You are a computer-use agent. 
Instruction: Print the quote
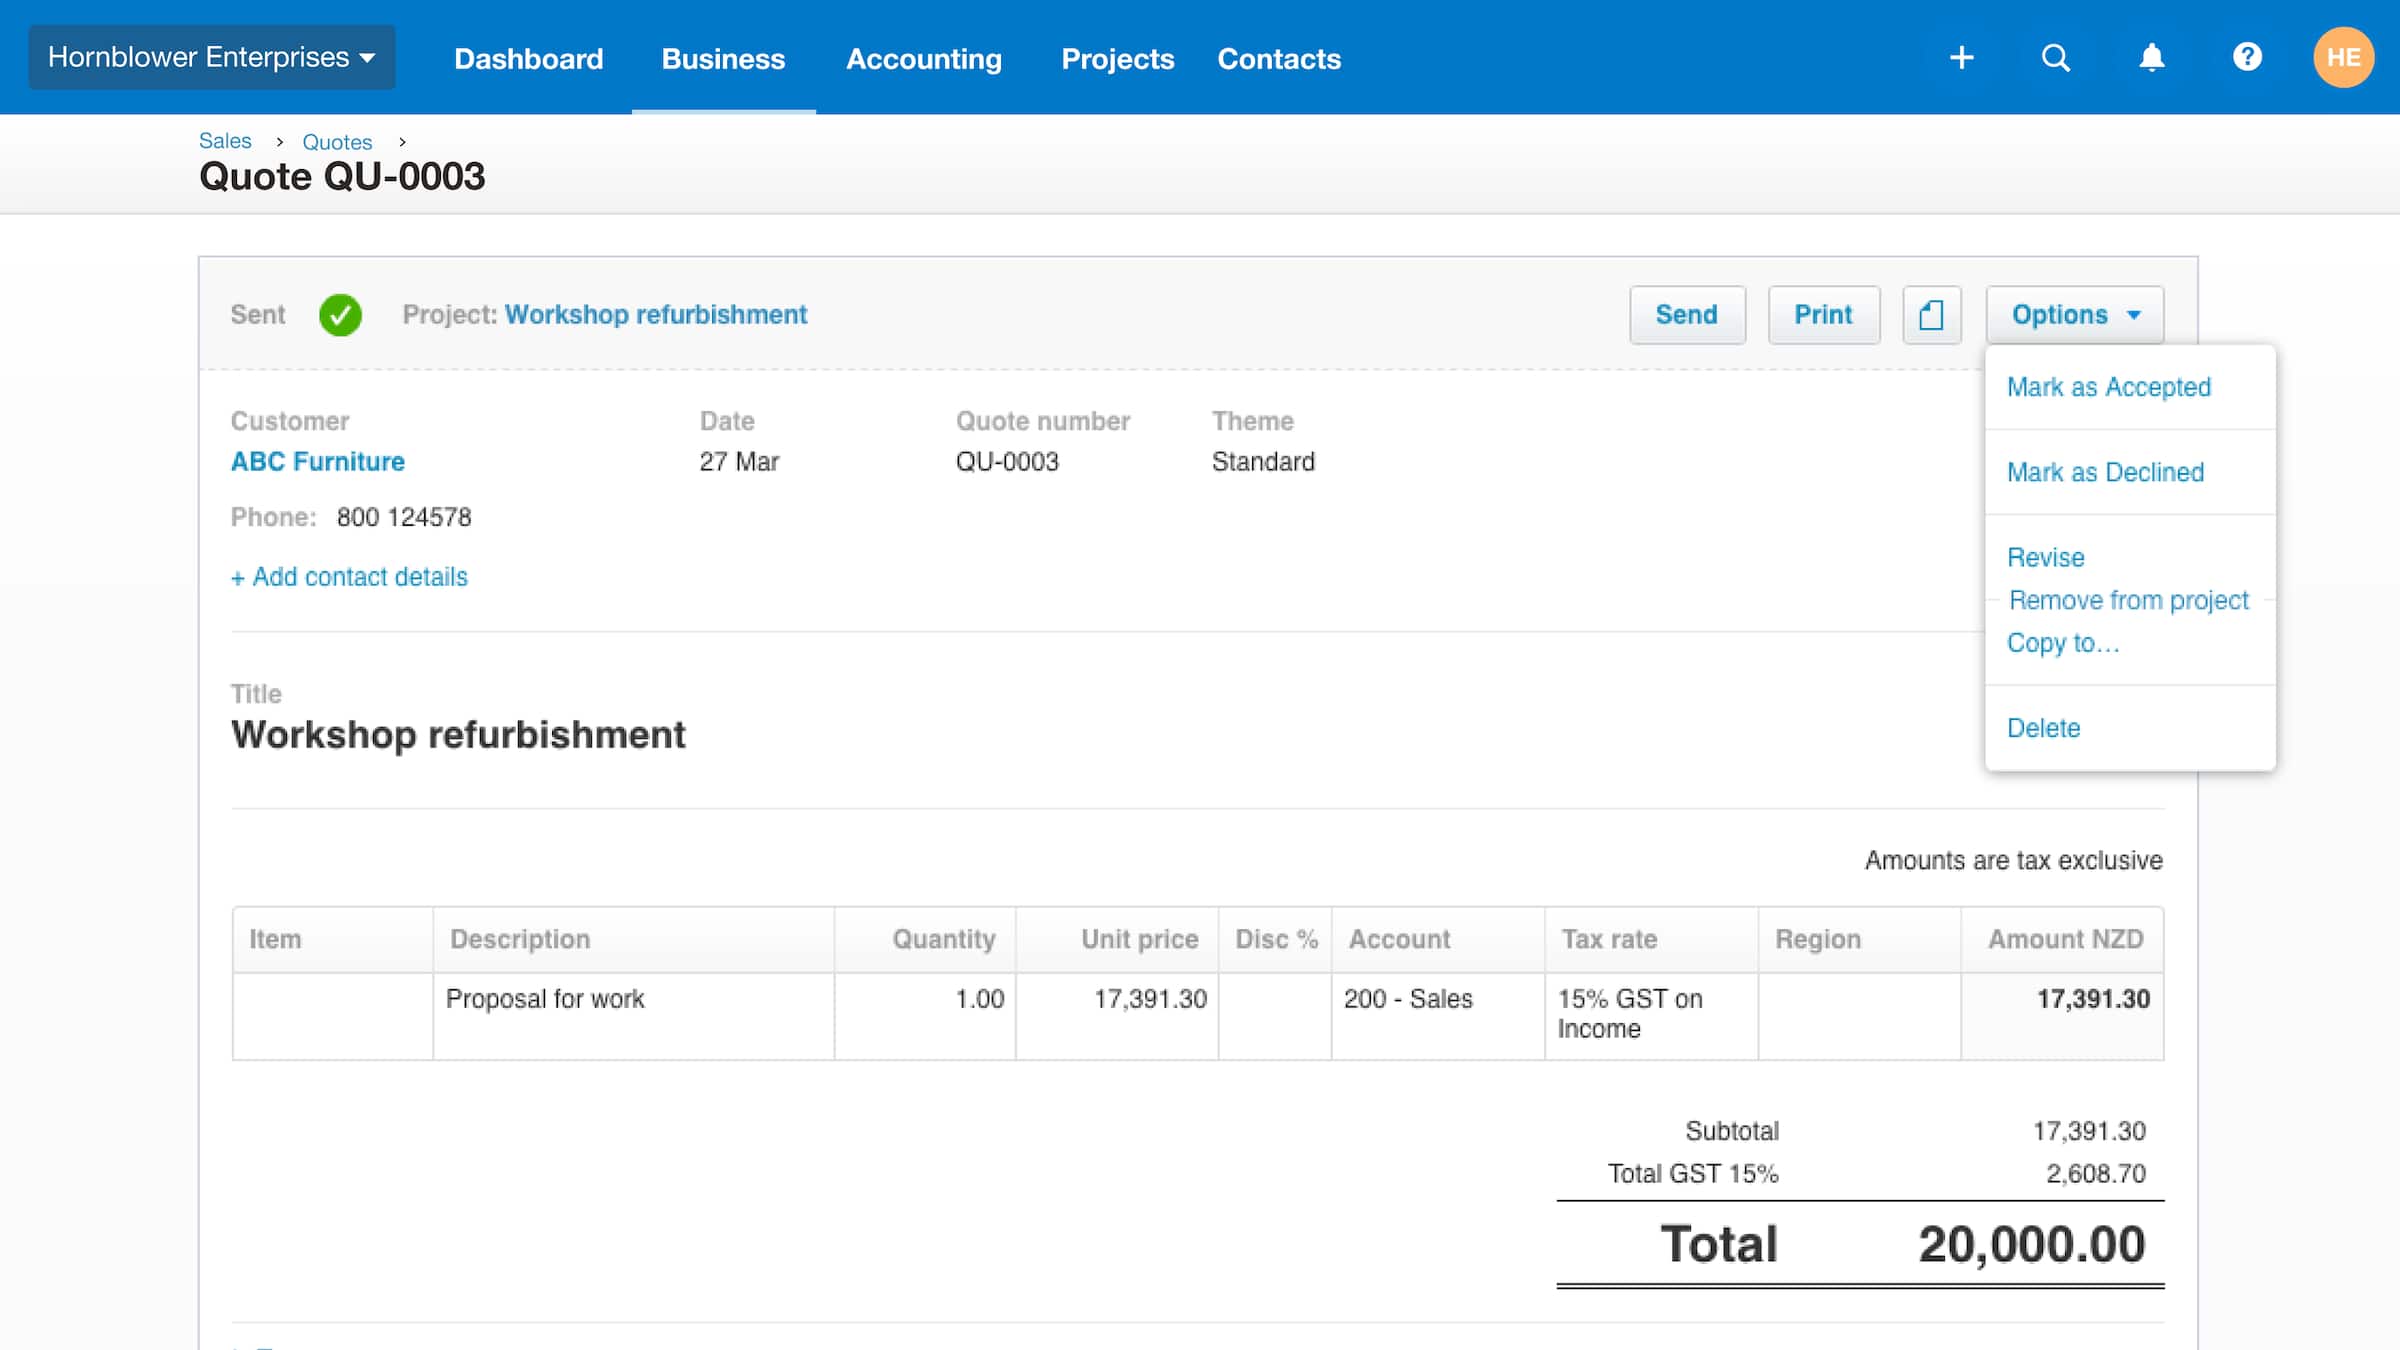[x=1823, y=314]
